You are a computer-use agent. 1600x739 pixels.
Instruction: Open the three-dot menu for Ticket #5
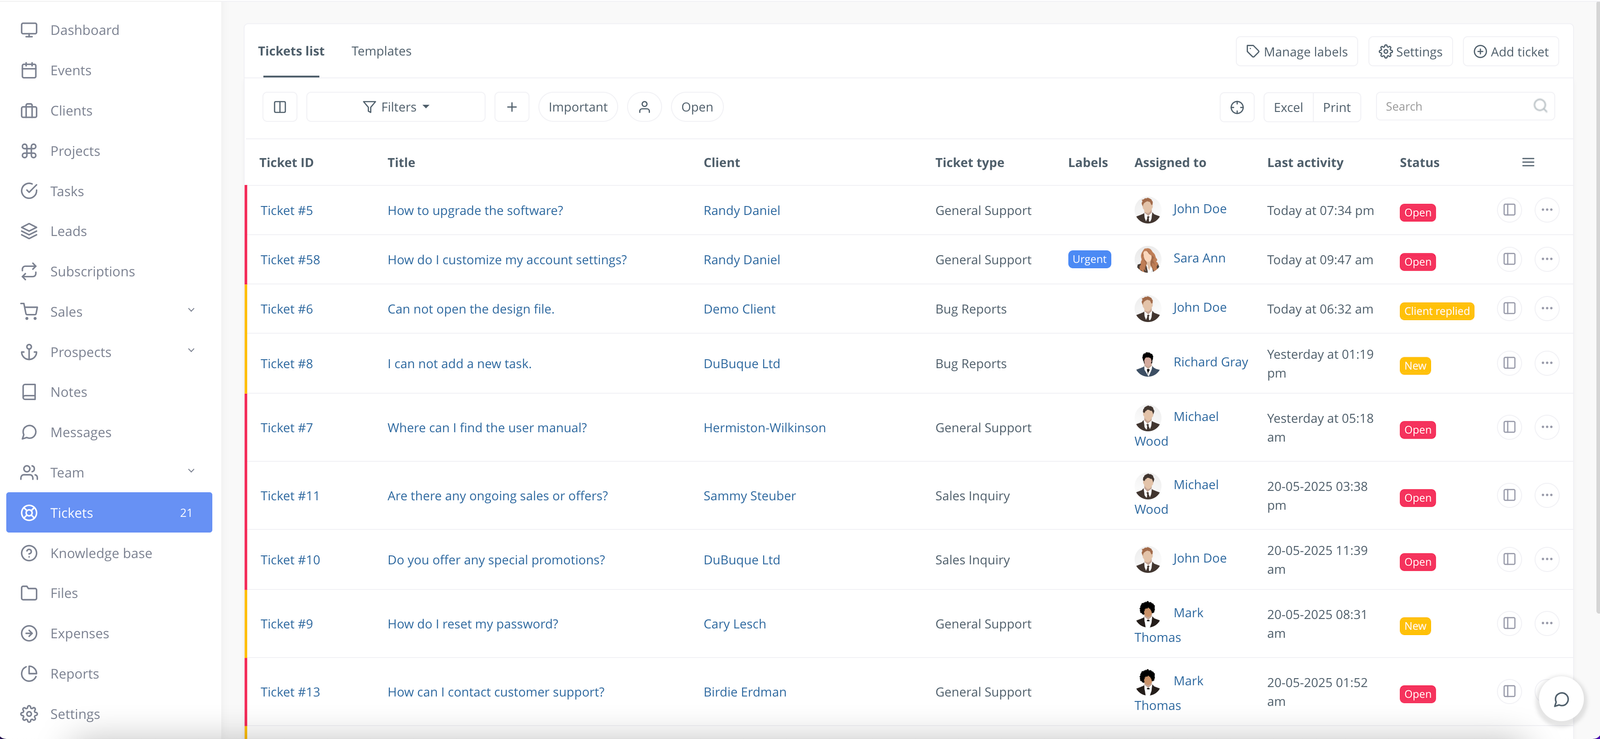coord(1546,210)
